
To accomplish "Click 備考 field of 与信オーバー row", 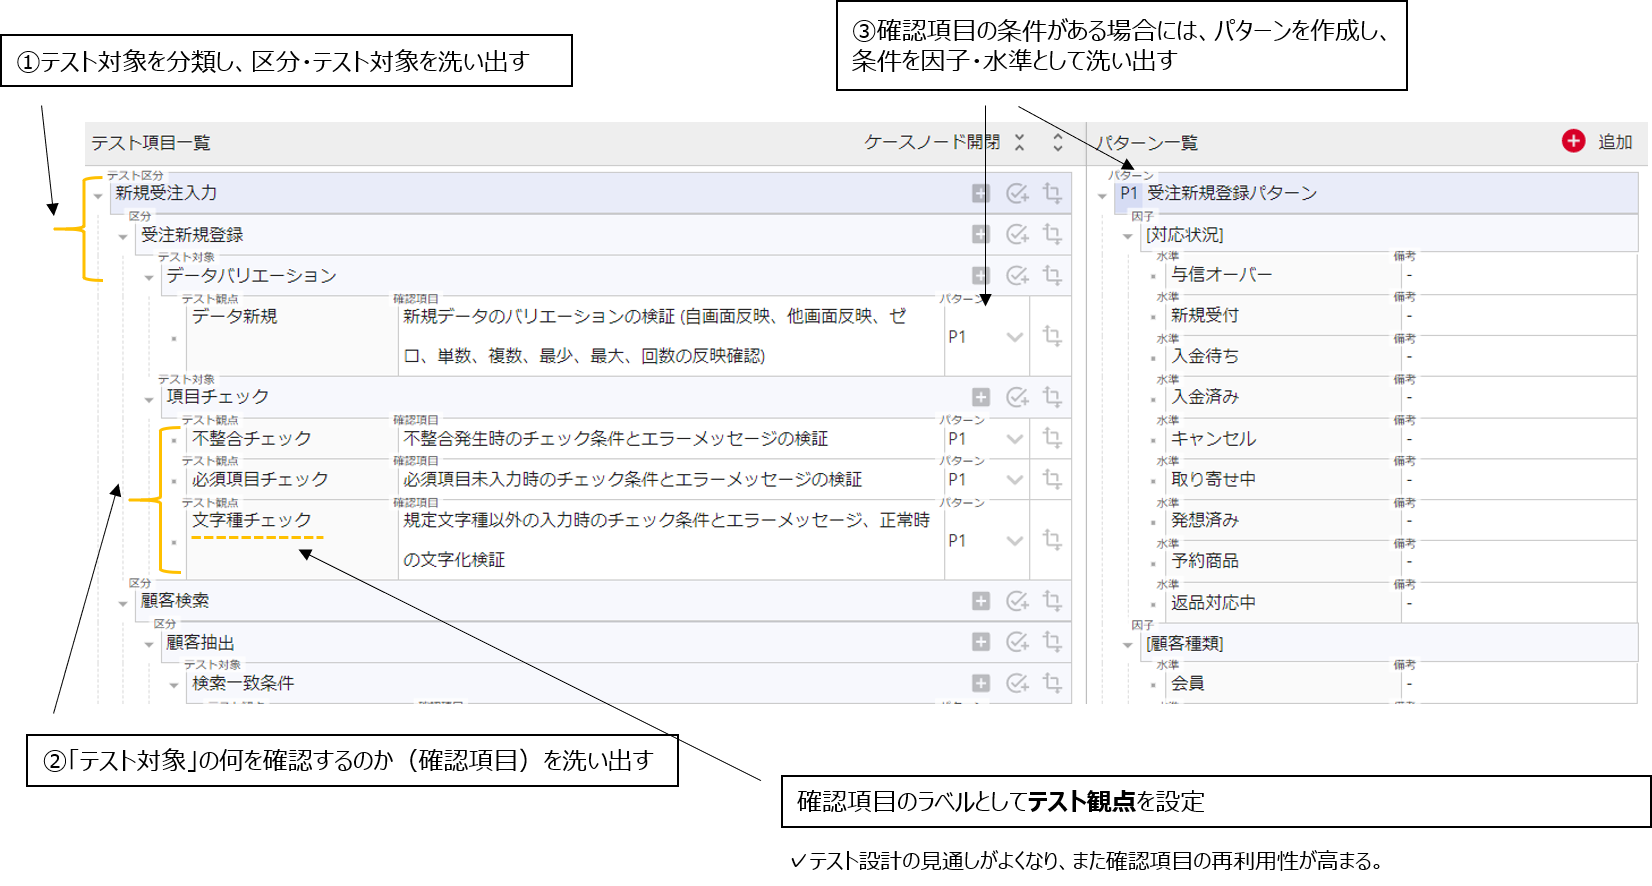I will pos(1518,275).
